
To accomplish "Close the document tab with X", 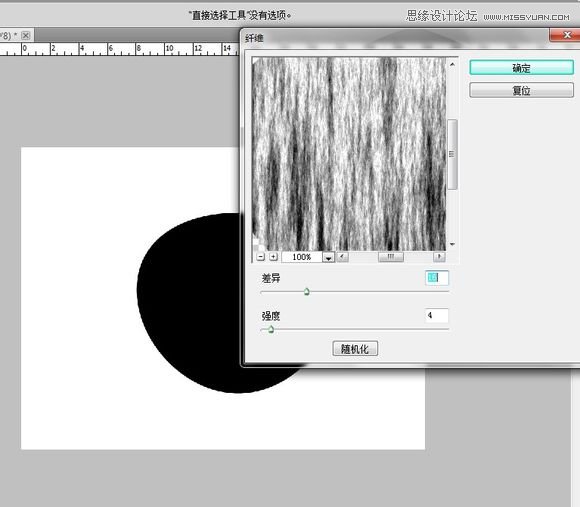I will (26, 36).
